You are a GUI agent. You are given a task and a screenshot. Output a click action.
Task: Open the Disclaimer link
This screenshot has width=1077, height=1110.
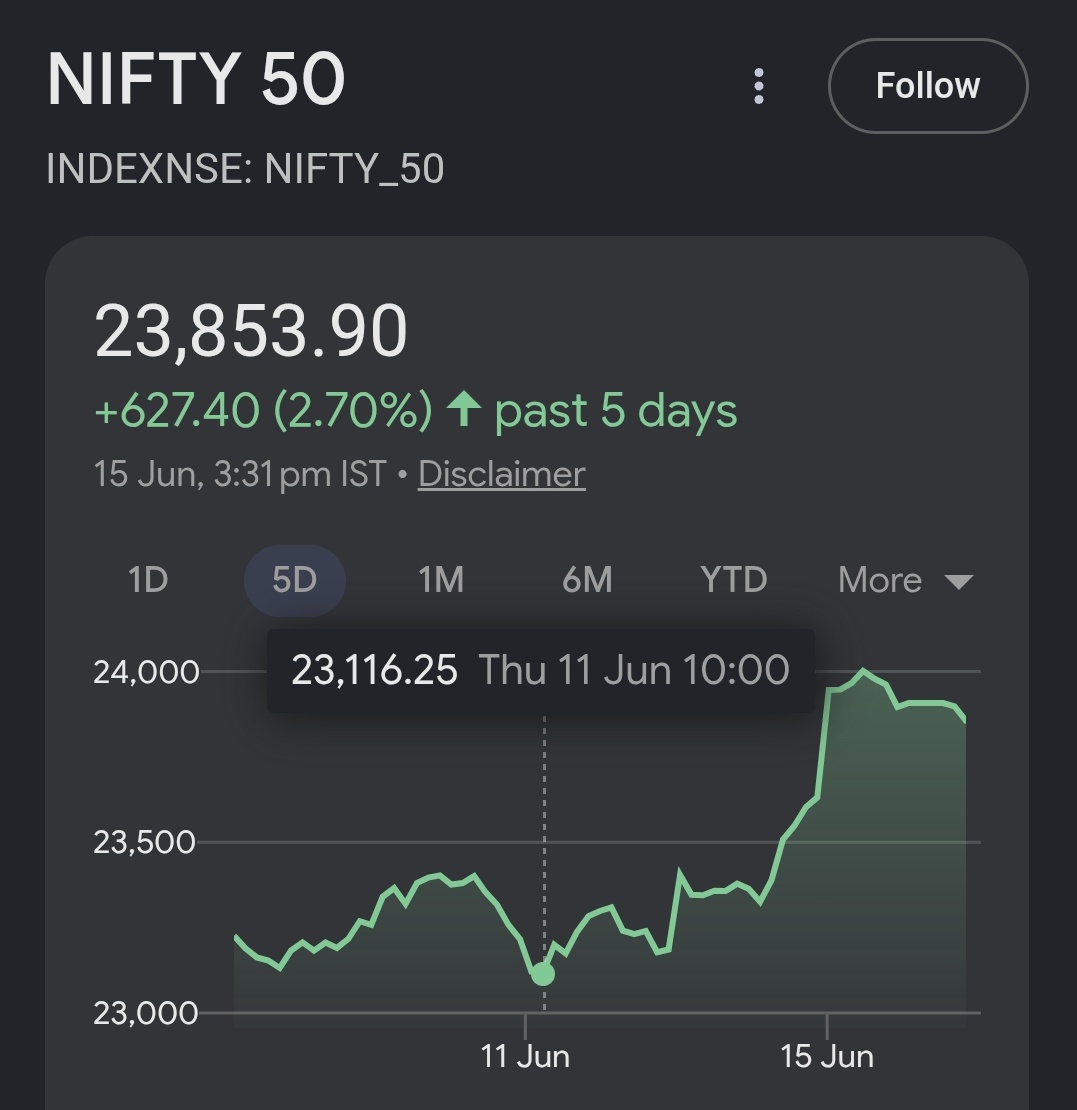pyautogui.click(x=501, y=474)
